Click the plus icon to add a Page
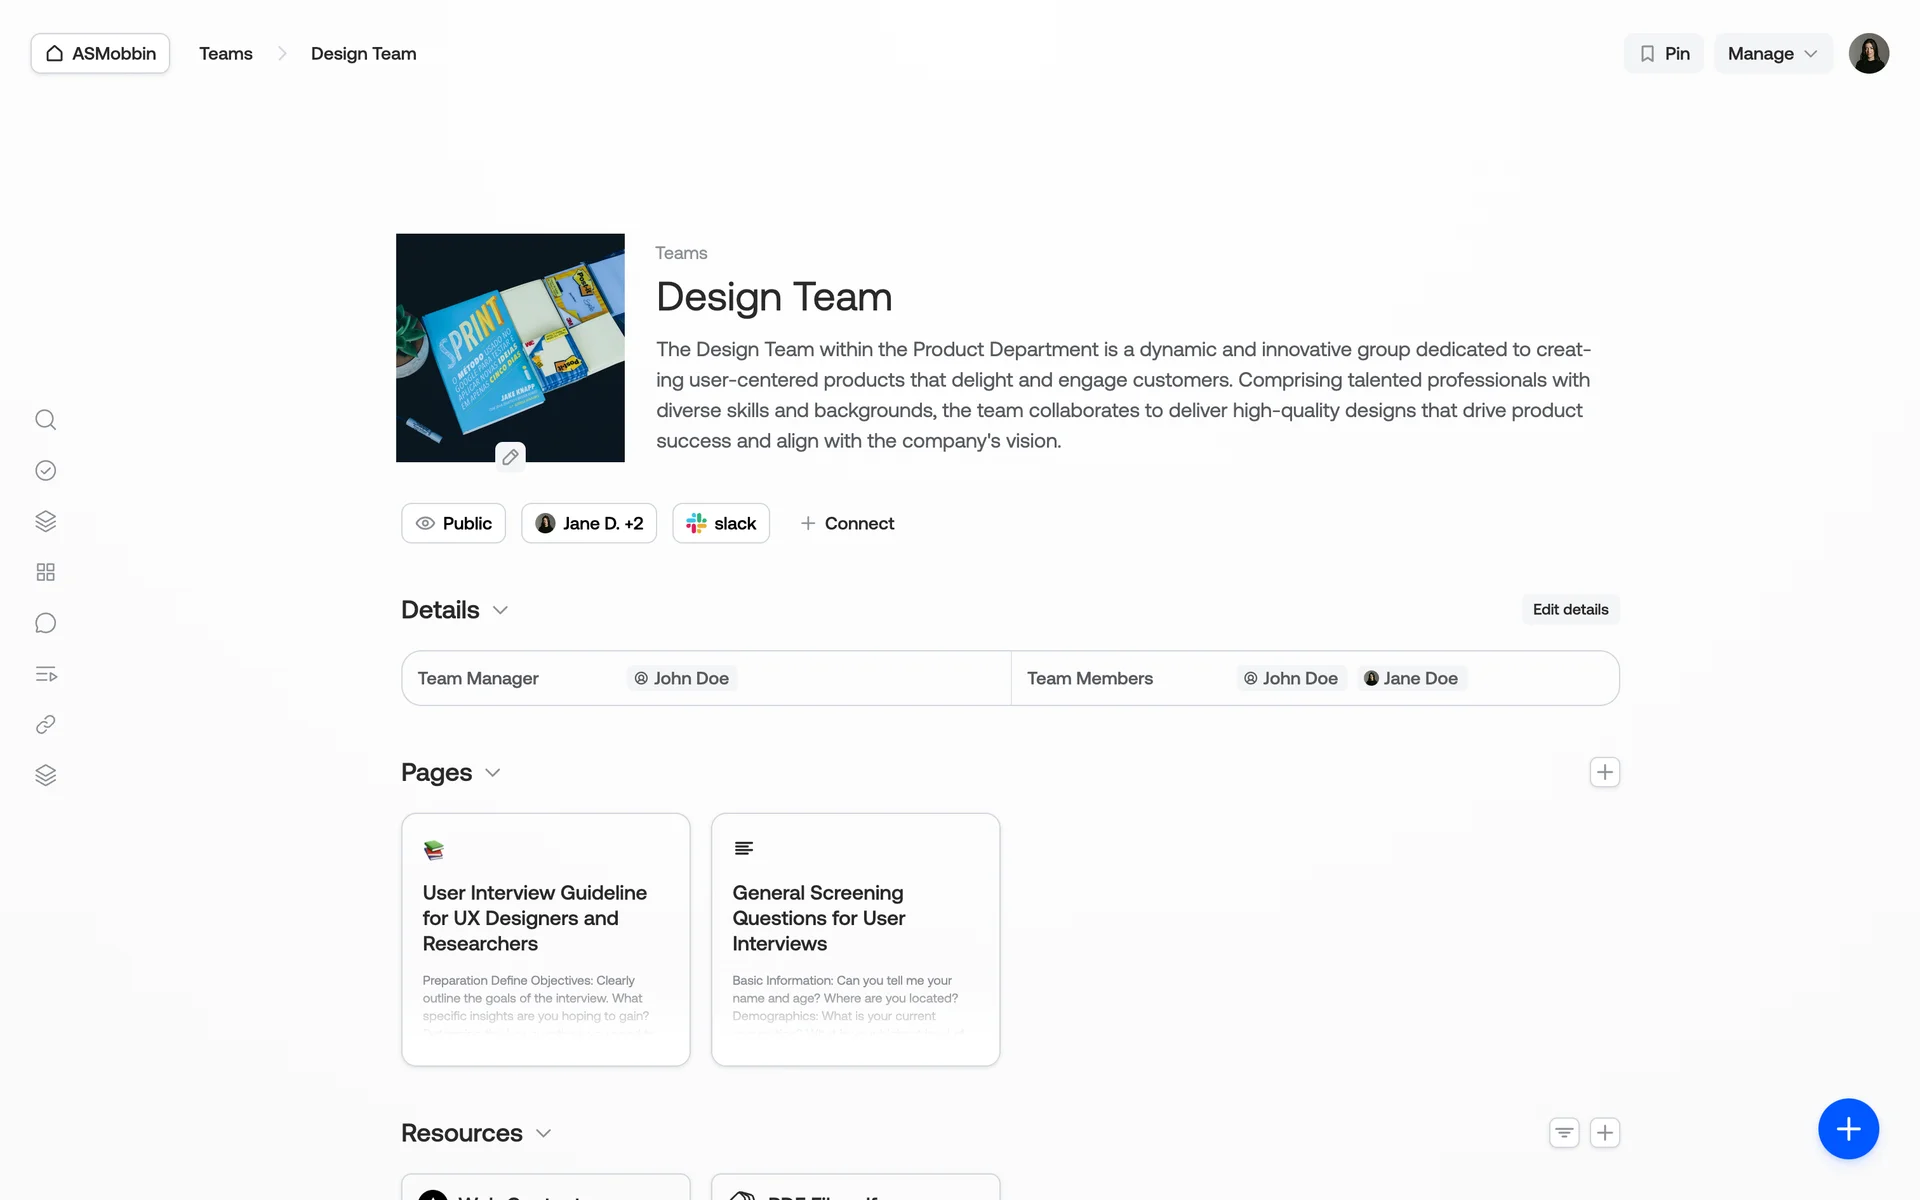Viewport: 1920px width, 1200px height. 1604,772
